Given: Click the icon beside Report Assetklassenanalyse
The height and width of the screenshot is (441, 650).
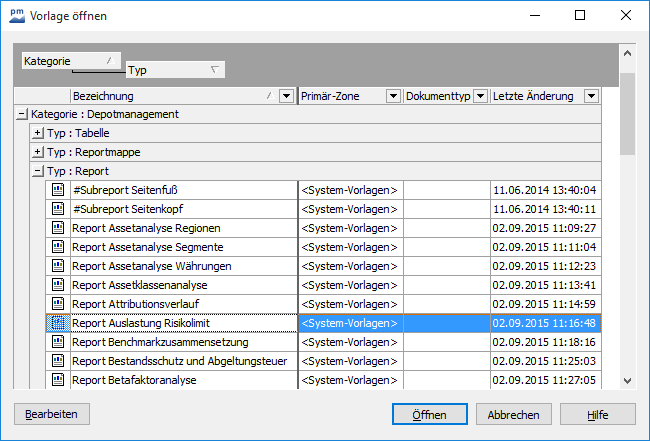Looking at the screenshot, I should [x=58, y=285].
